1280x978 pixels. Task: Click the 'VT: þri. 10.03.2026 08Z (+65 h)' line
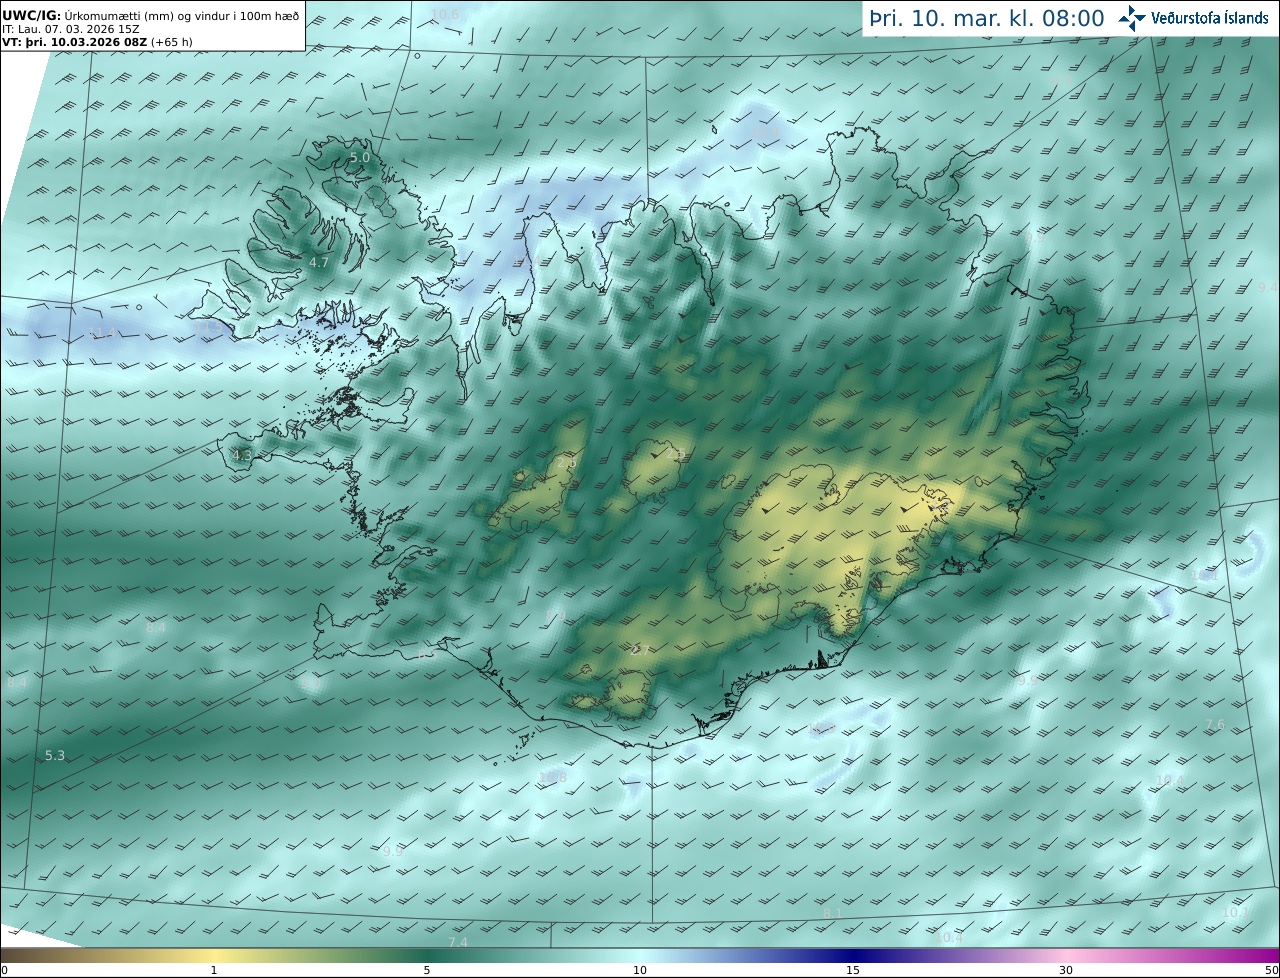point(97,43)
